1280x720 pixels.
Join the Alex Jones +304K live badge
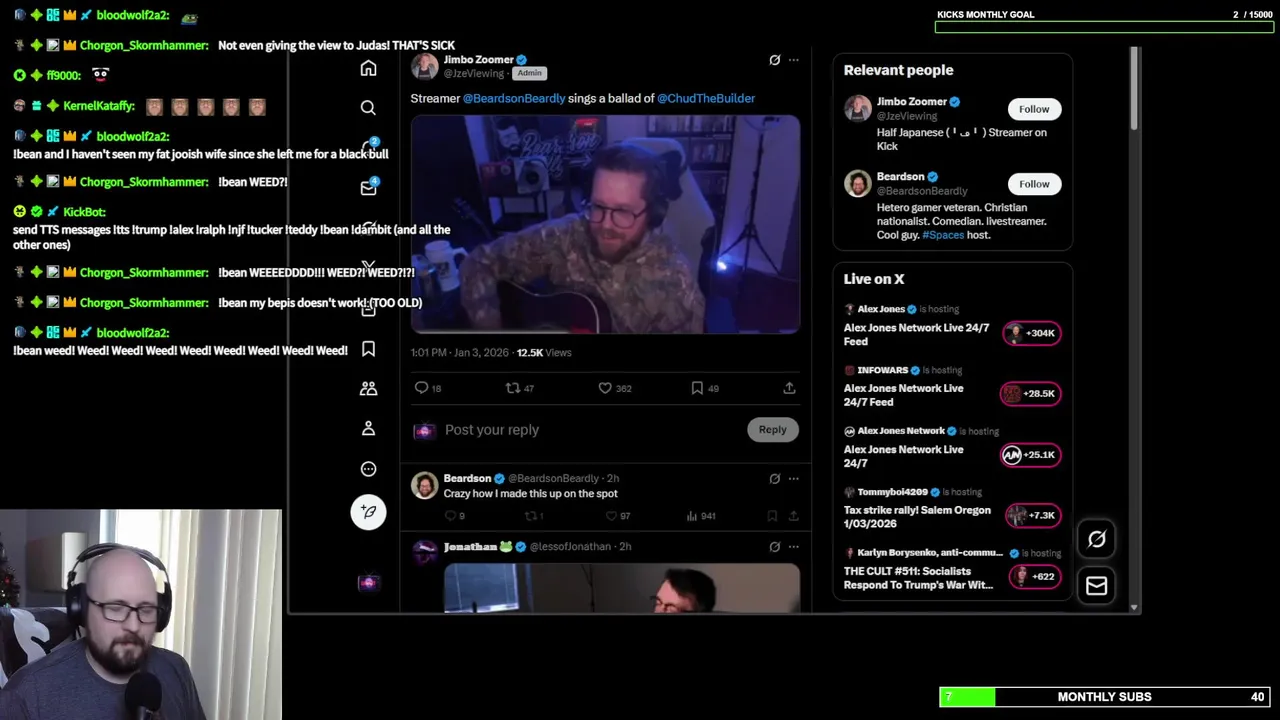coord(1032,333)
